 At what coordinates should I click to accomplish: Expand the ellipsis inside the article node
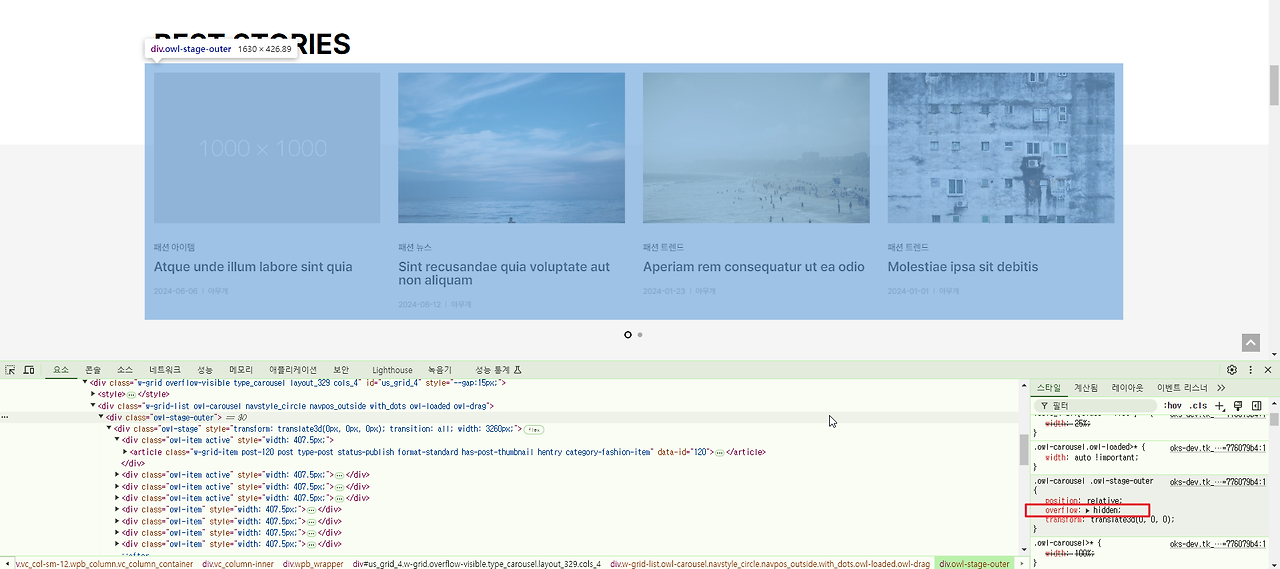[x=719, y=452]
